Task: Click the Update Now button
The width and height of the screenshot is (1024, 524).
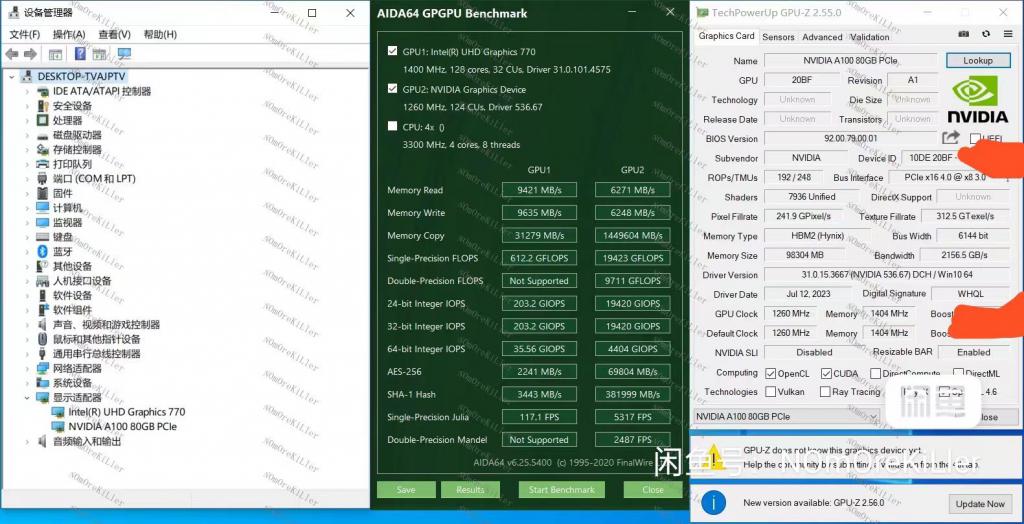Action: point(979,503)
